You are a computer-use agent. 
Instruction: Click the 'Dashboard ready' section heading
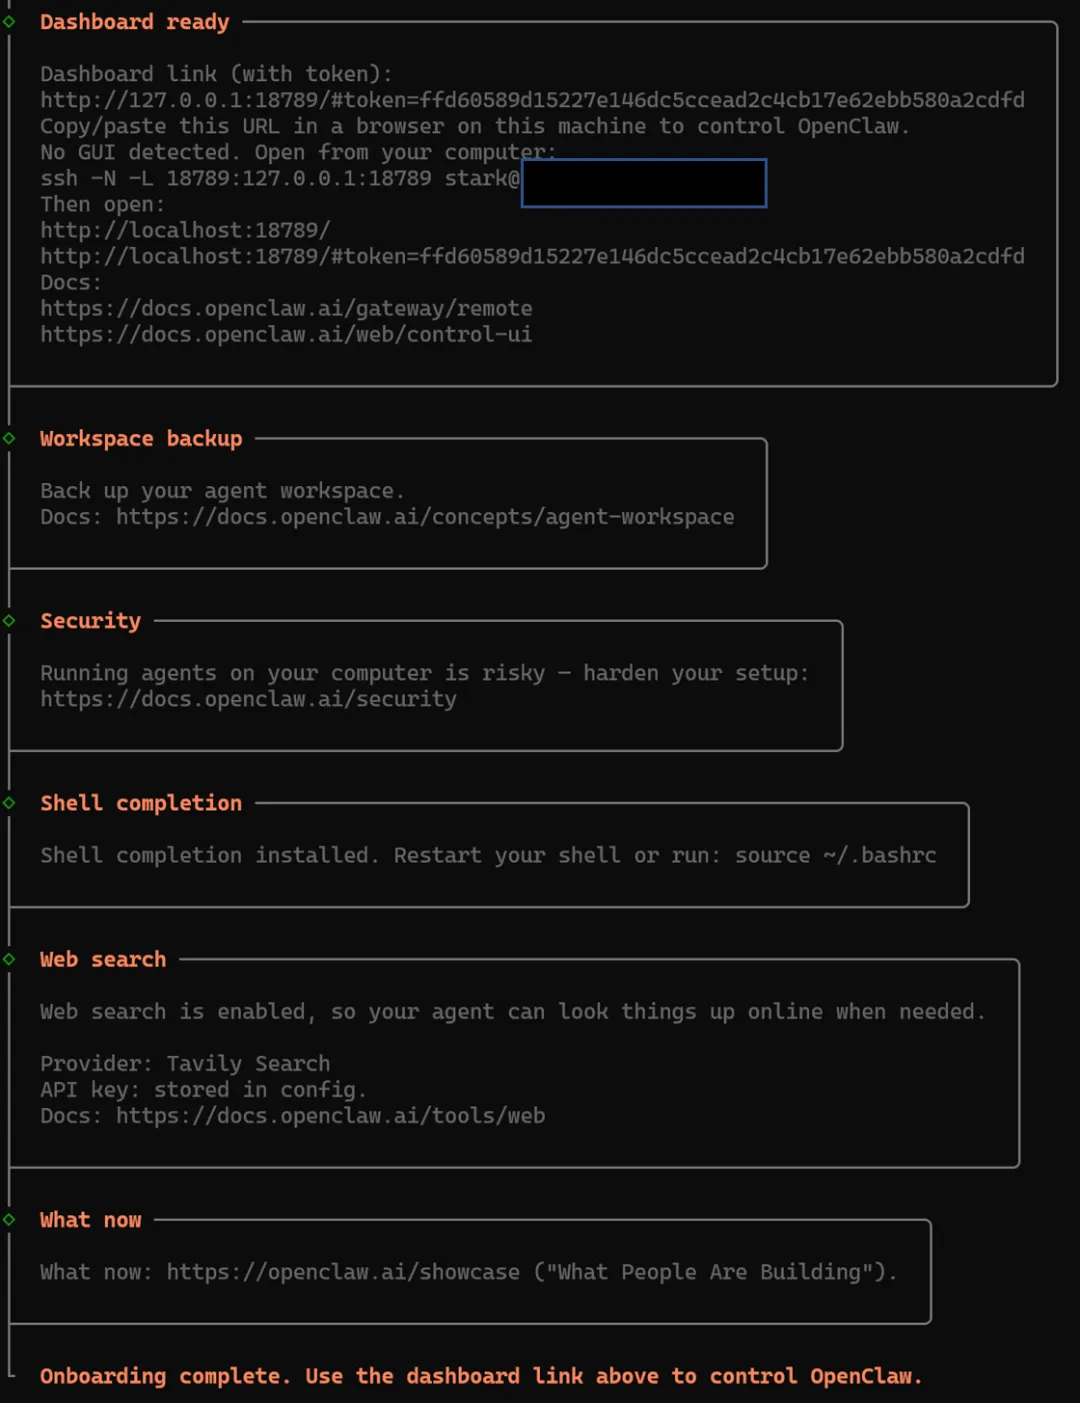click(135, 22)
